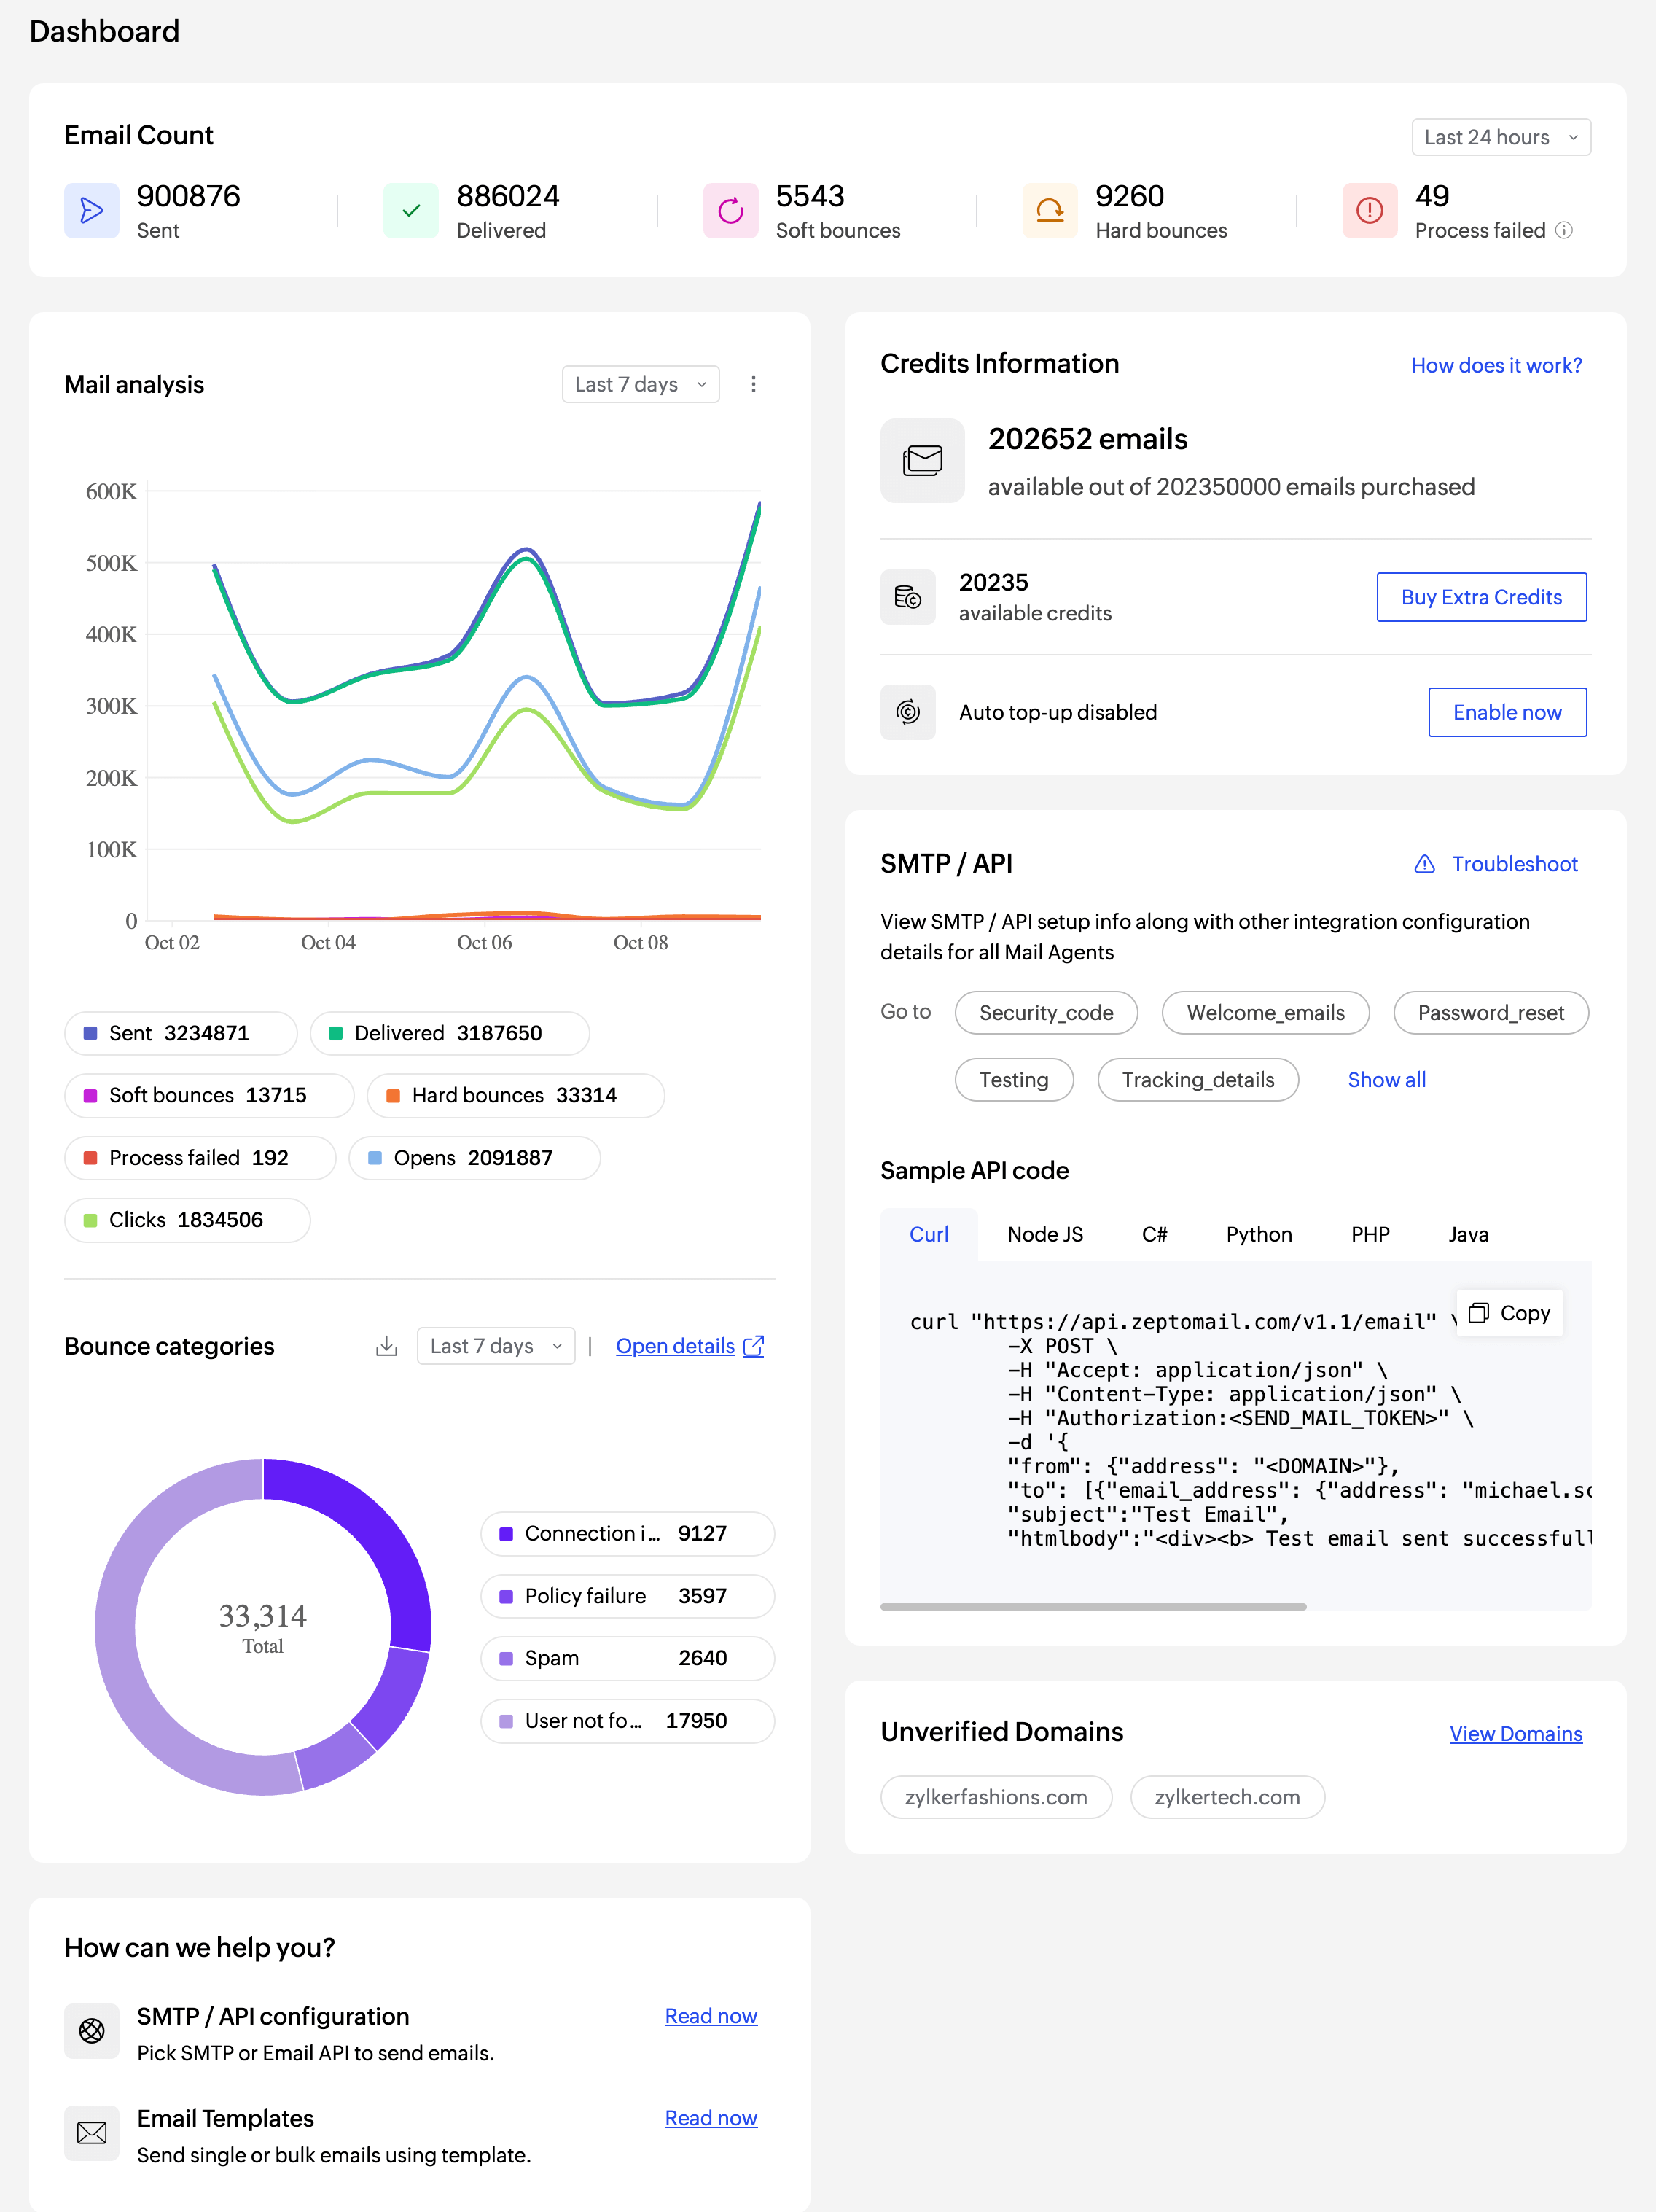Select the zylkerfashions.com domain chip
1656x2212 pixels.
[995, 1797]
